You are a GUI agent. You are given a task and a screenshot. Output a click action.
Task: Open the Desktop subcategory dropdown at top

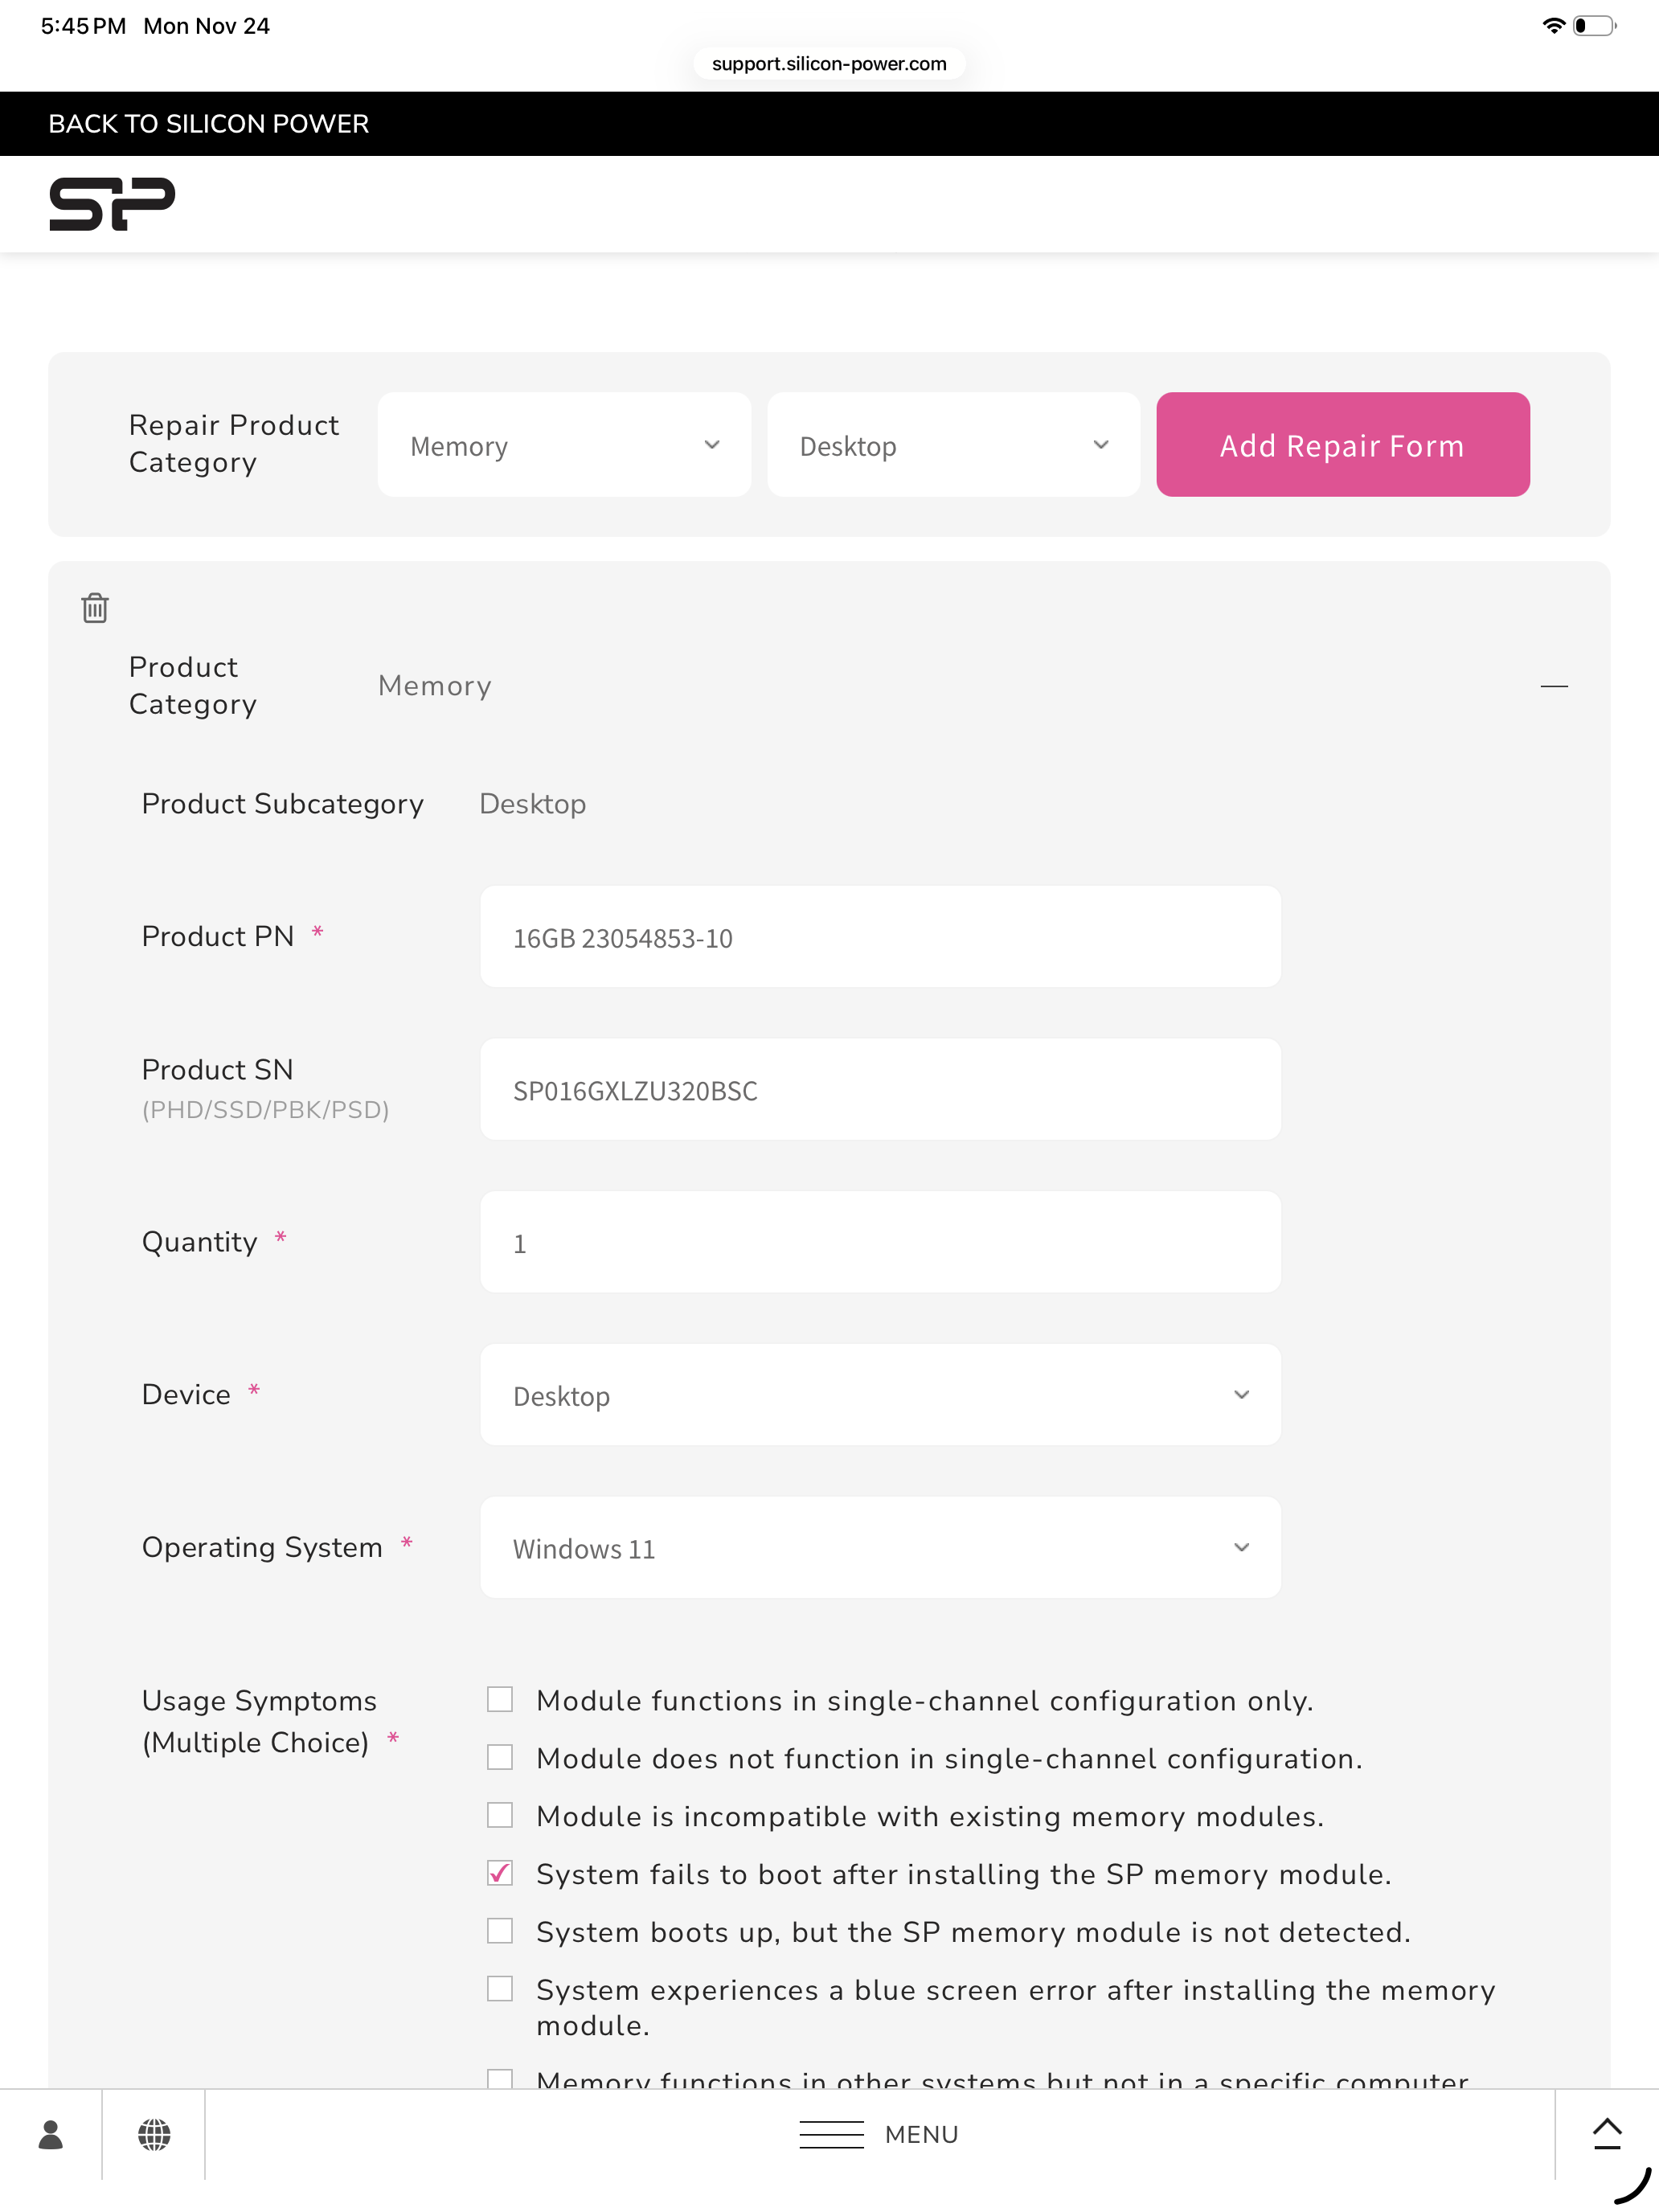[953, 445]
